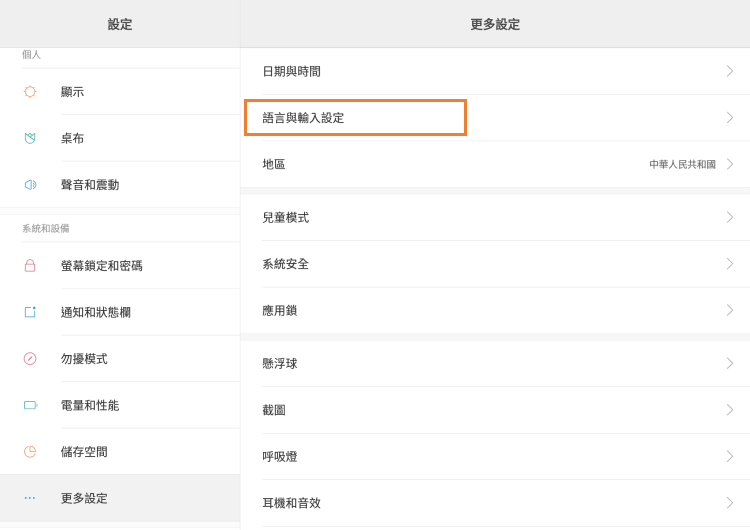Open 儲存空間 settings
The width and height of the screenshot is (750, 530).
[120, 452]
